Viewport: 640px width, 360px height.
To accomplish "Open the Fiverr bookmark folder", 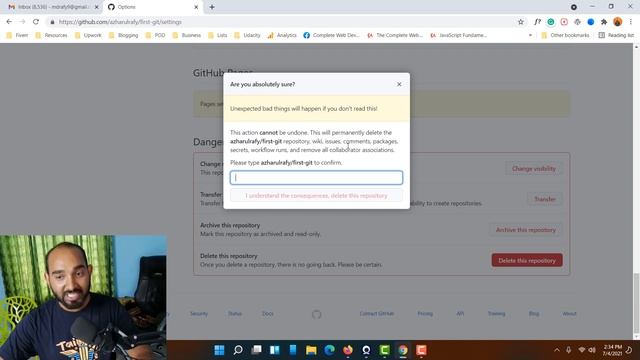I will [x=17, y=36].
